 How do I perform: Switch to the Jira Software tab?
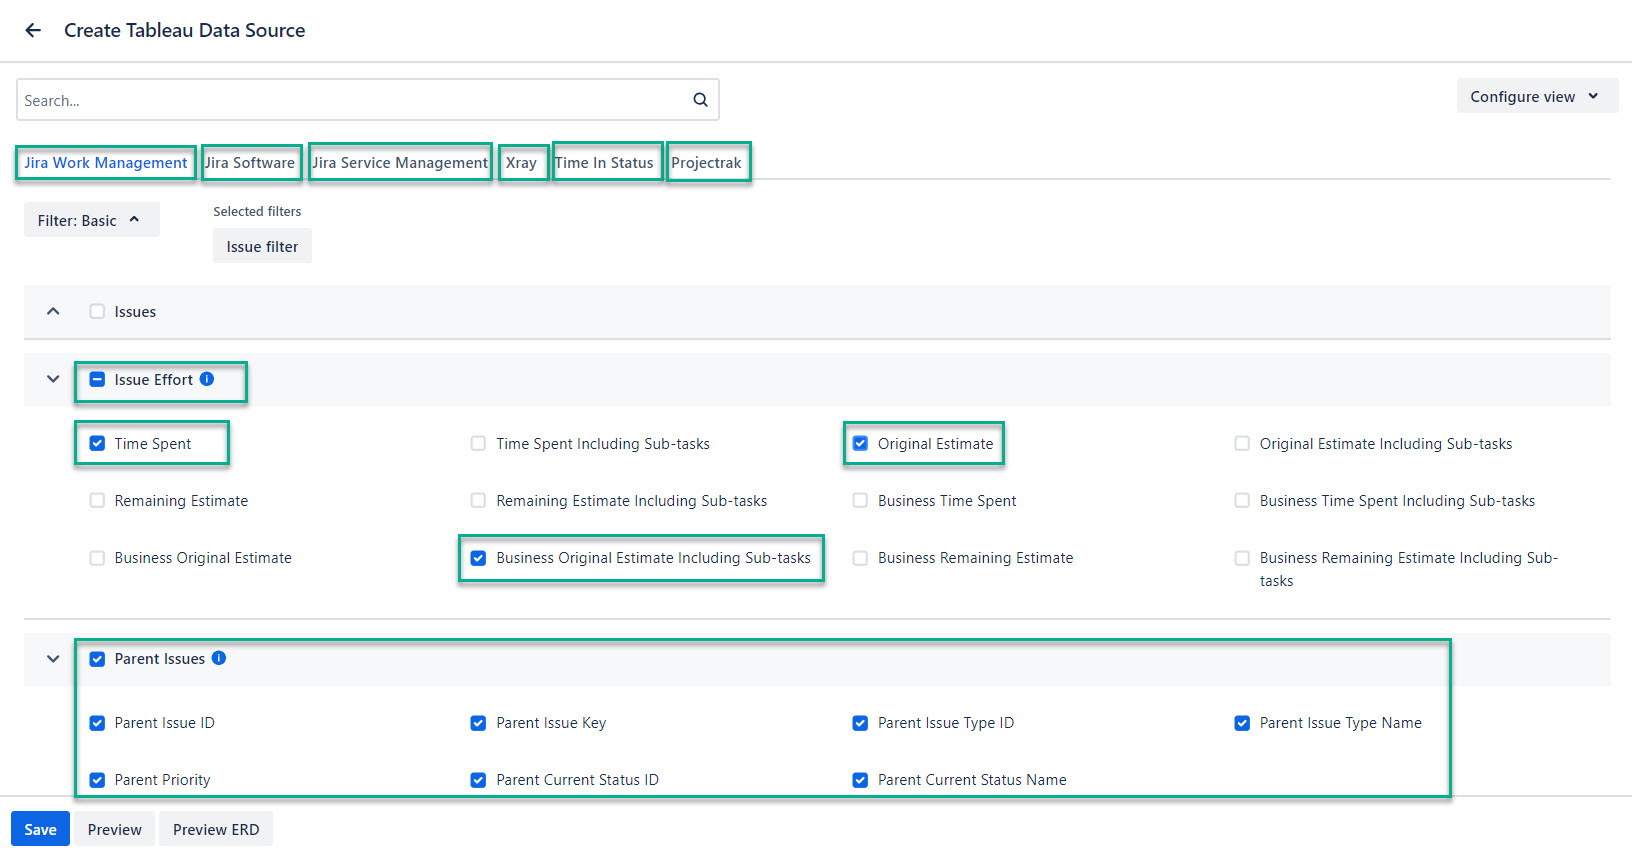[x=250, y=163]
